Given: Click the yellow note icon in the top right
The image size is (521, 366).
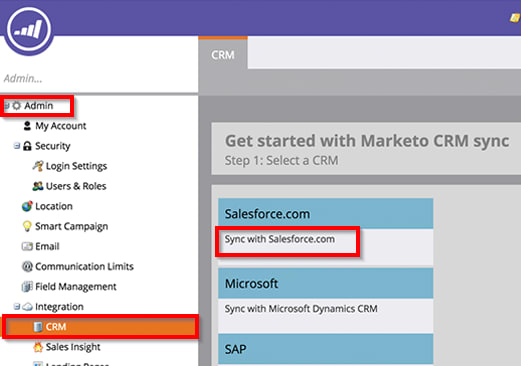Looking at the screenshot, I should tap(515, 17).
